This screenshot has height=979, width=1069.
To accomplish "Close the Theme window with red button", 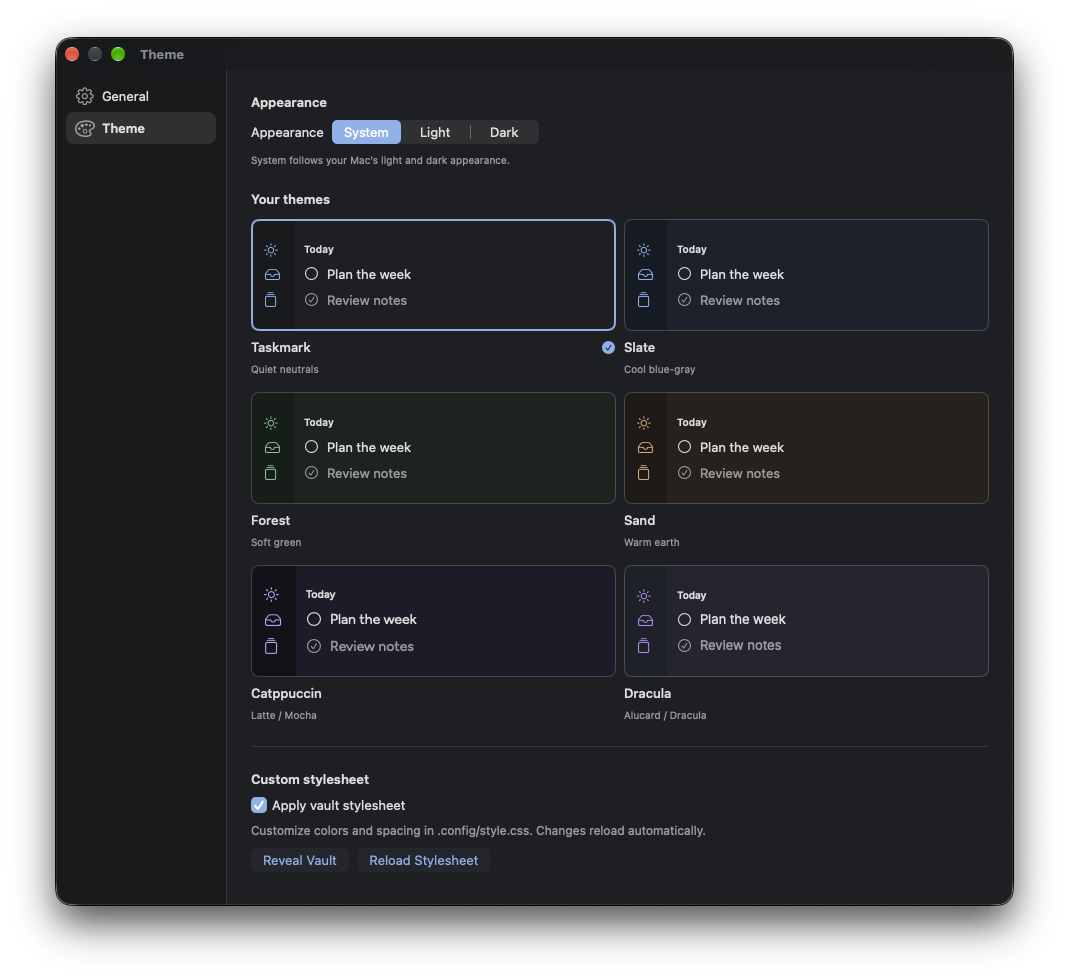I will [x=72, y=55].
